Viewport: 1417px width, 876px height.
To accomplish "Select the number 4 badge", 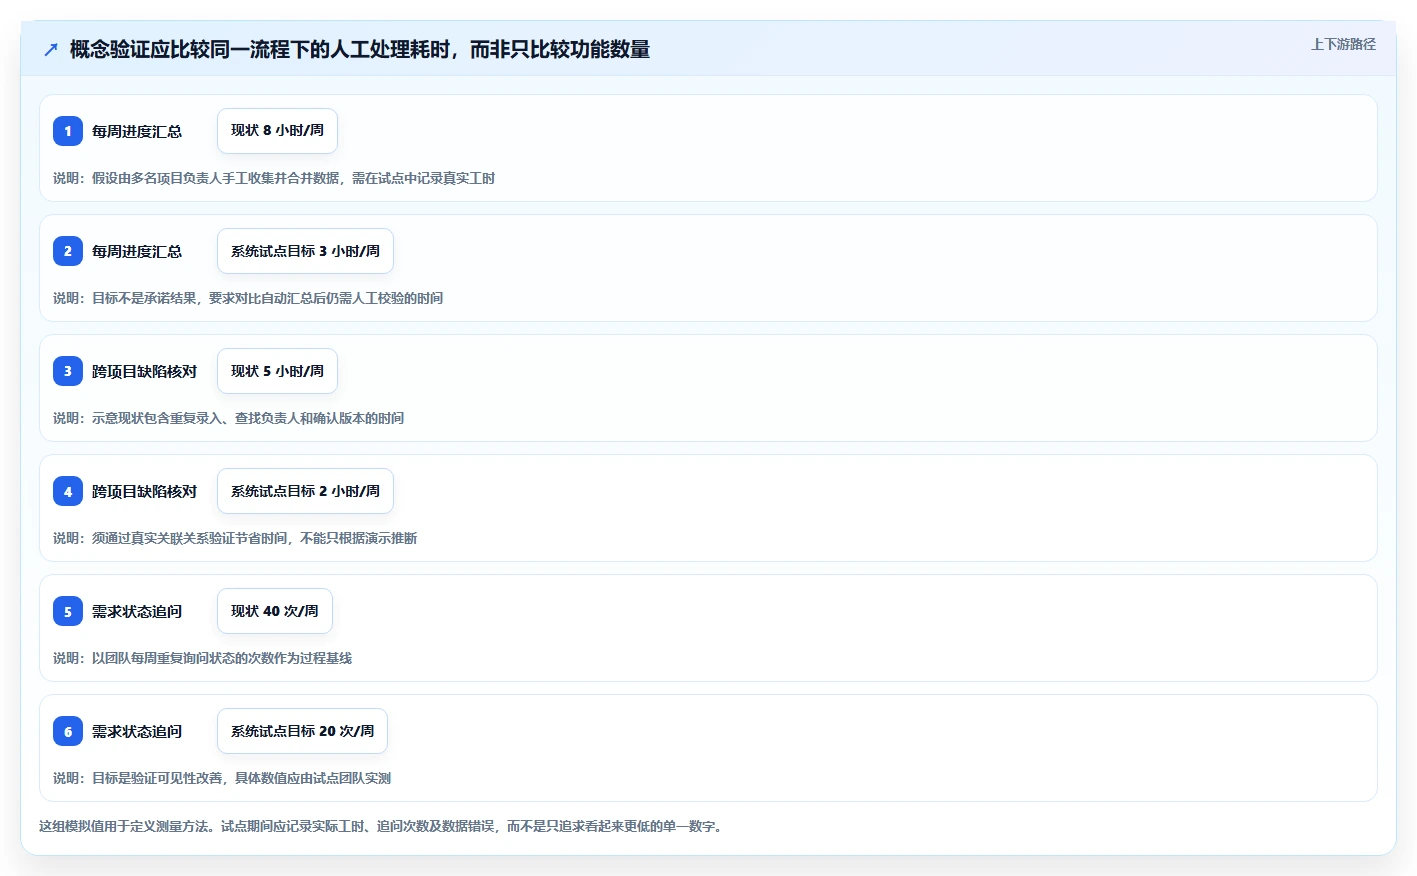I will tap(68, 491).
